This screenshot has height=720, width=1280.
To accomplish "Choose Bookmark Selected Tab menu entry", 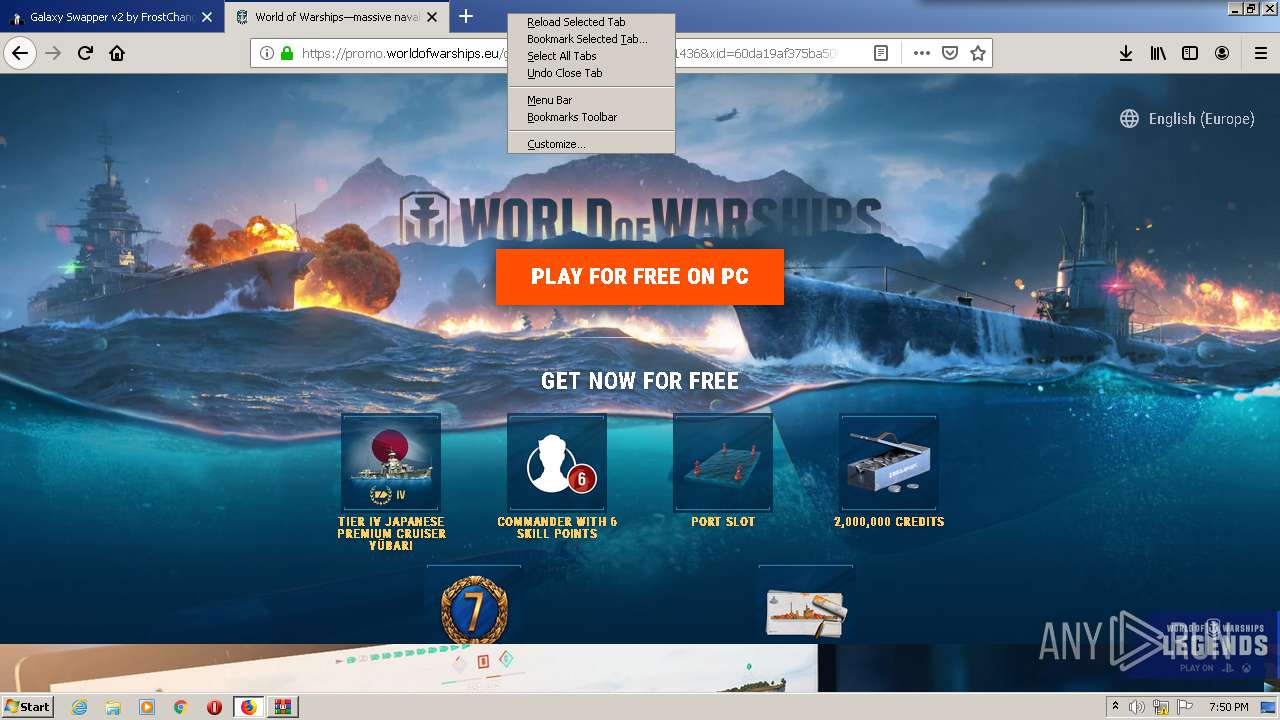I will [591, 39].
